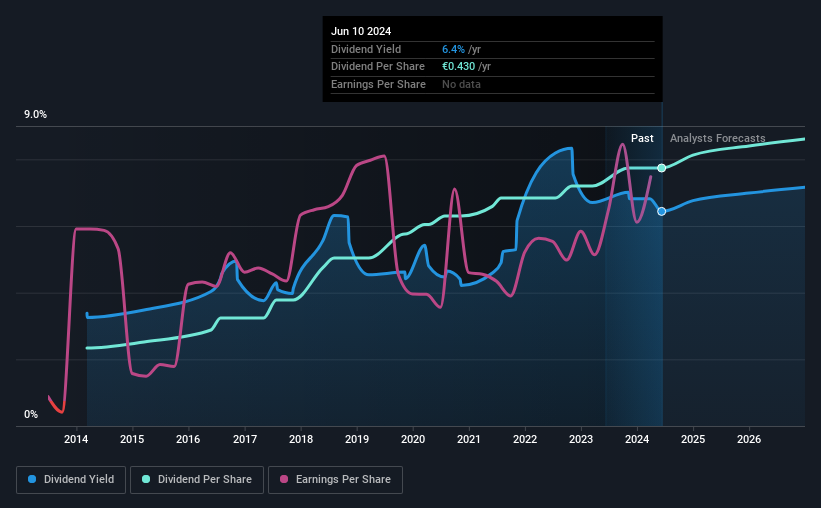Click the 2022 x-axis label

point(525,439)
